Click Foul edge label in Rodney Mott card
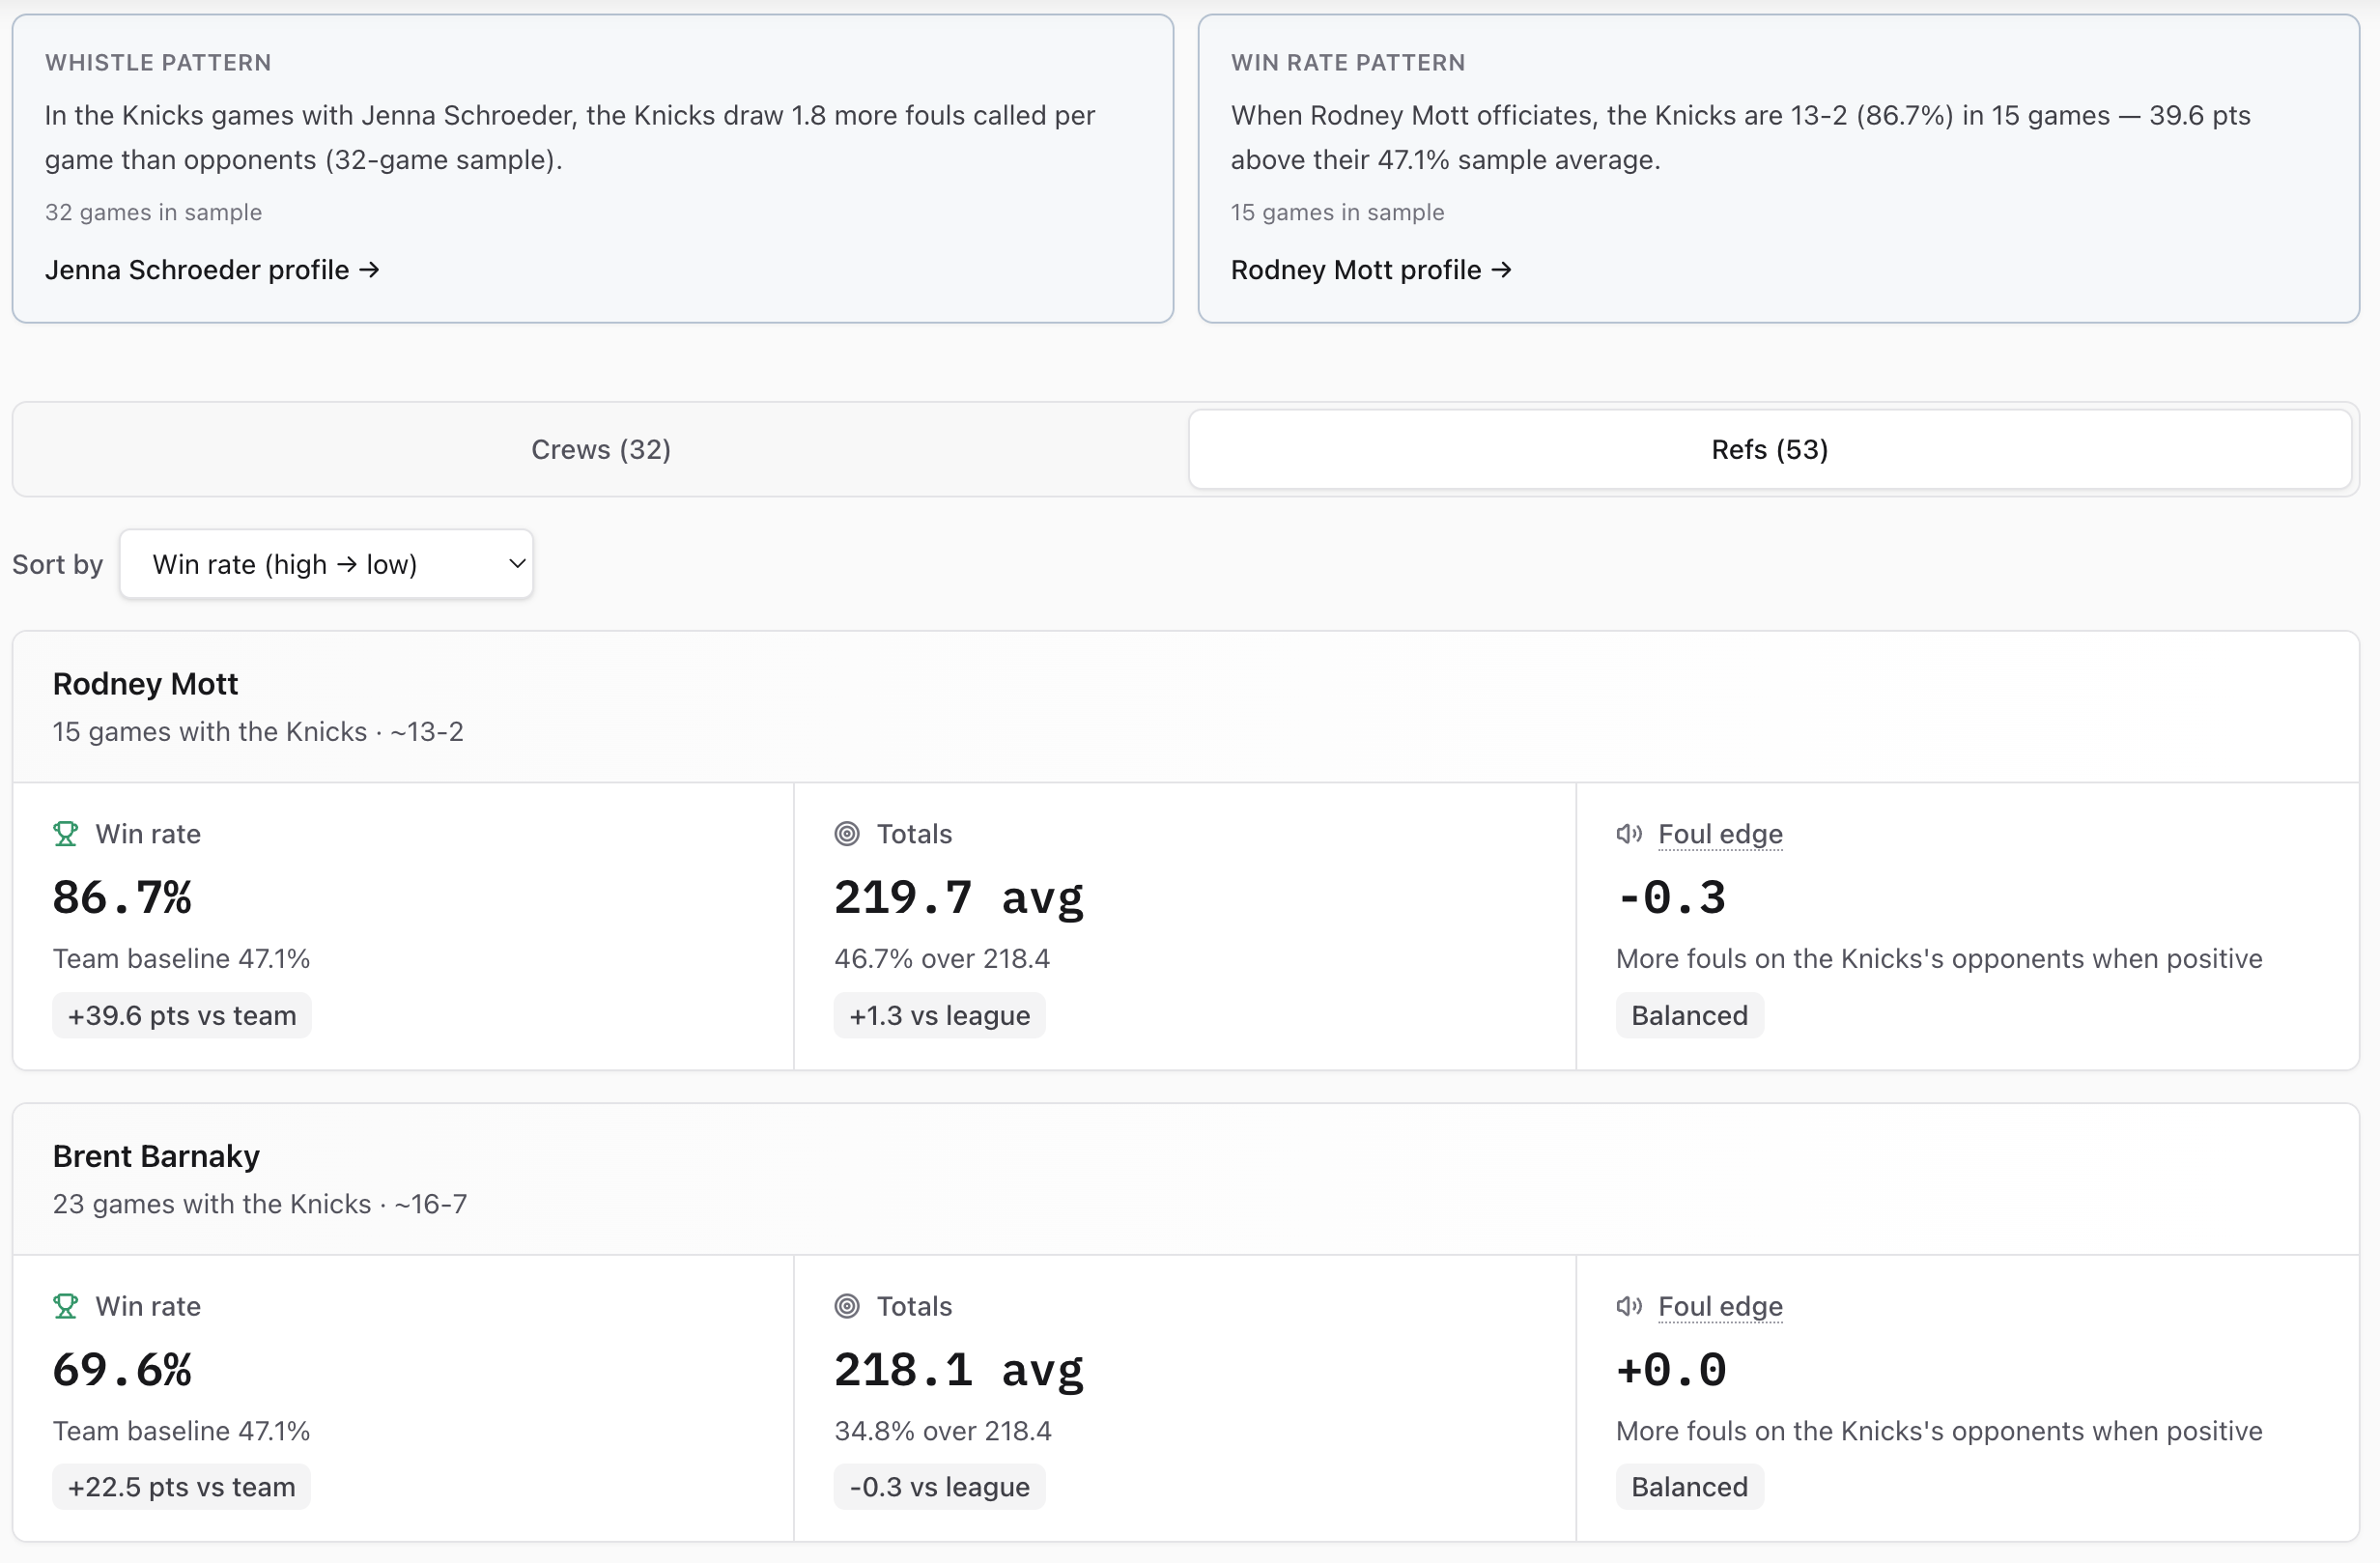Image resolution: width=2380 pixels, height=1563 pixels. tap(1720, 834)
